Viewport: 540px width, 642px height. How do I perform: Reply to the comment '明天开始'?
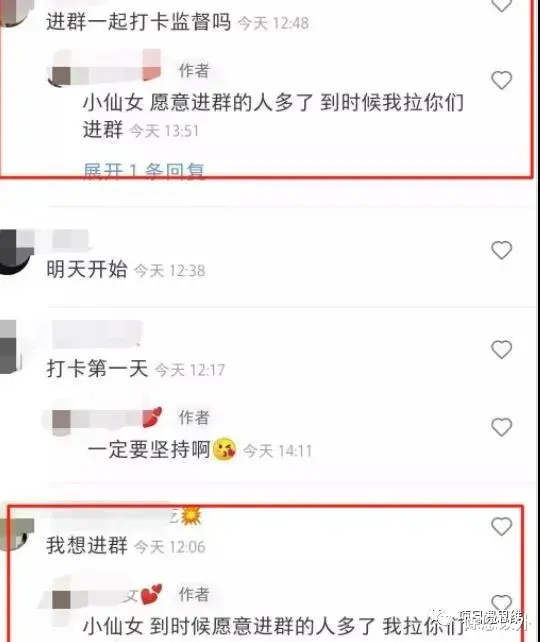pos(87,269)
